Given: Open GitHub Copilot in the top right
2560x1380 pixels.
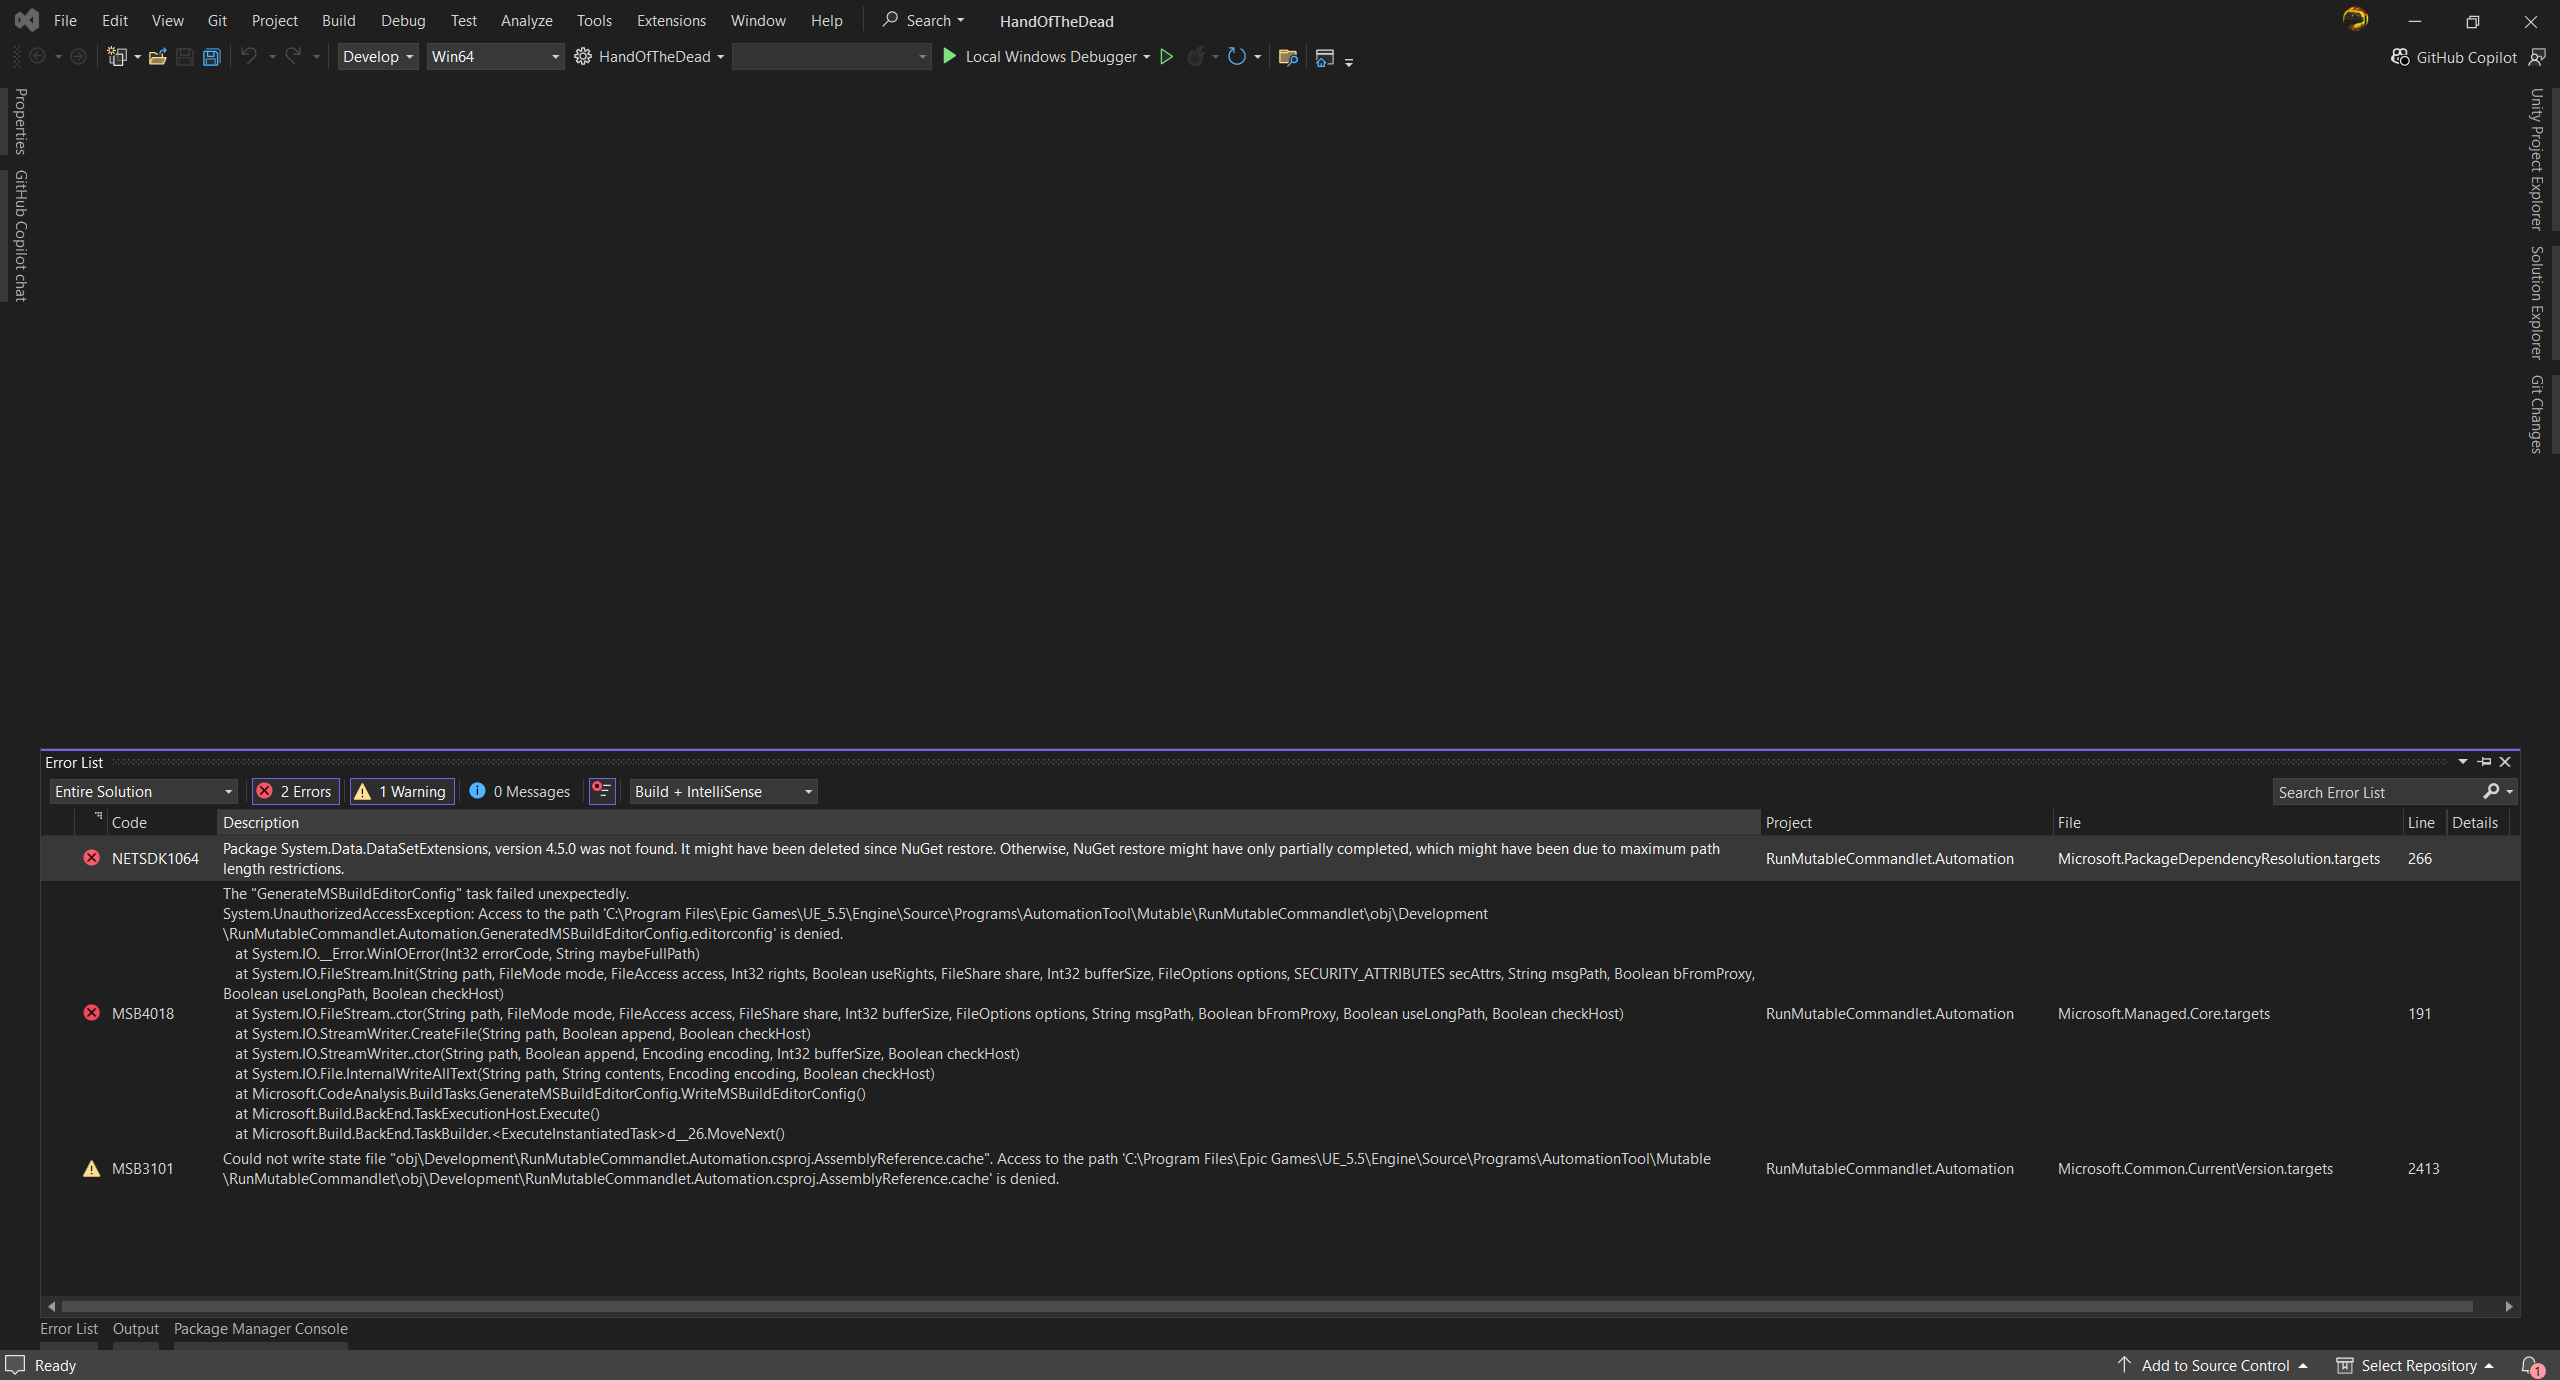Looking at the screenshot, I should point(2455,57).
